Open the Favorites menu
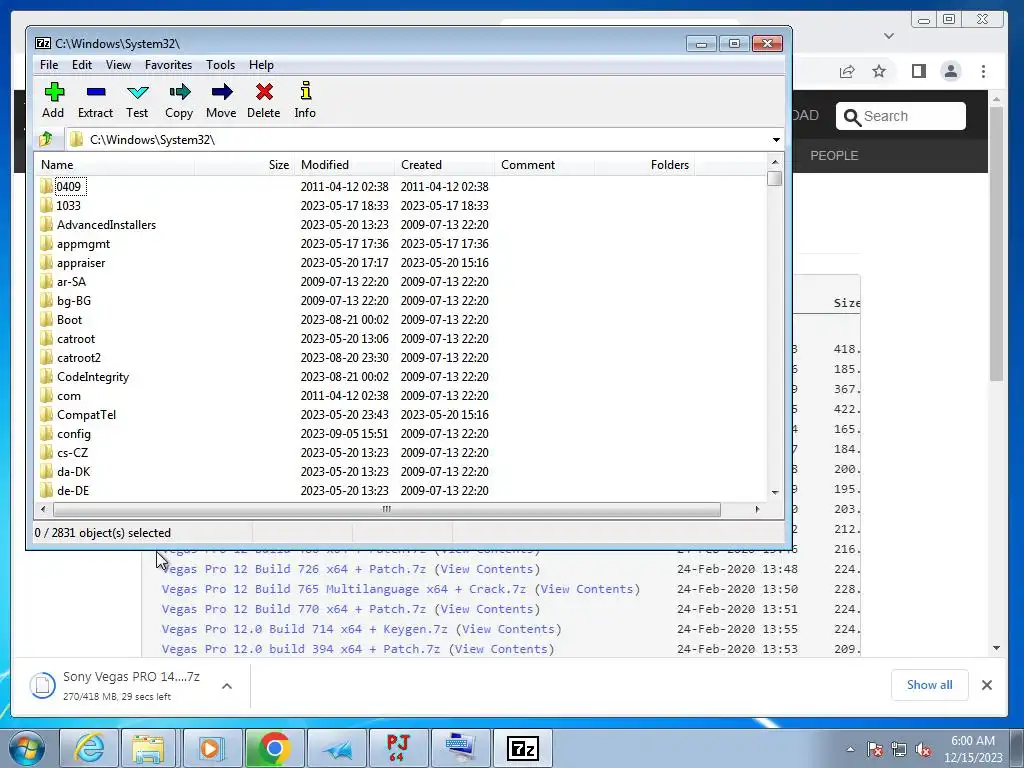Viewport: 1024px width, 768px height. pyautogui.click(x=168, y=65)
